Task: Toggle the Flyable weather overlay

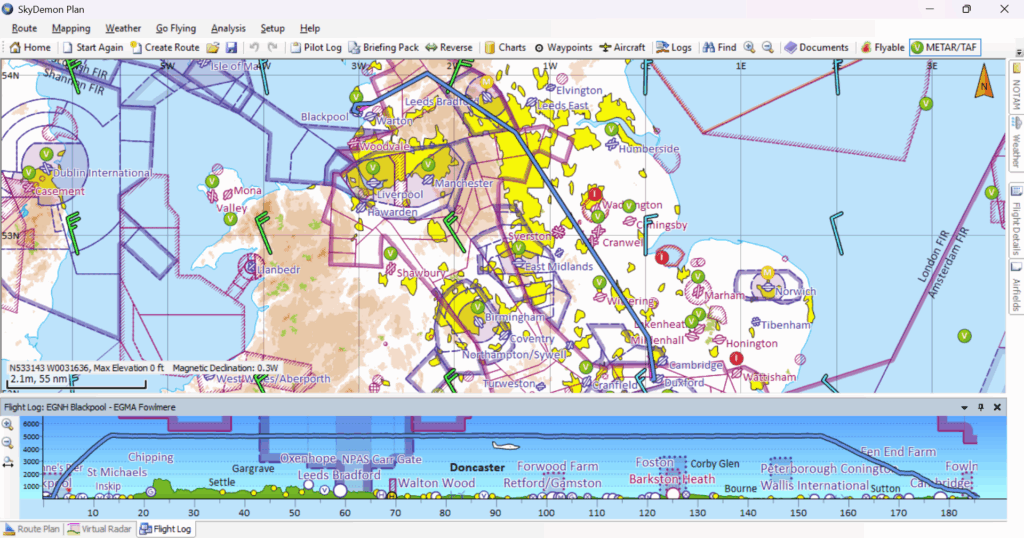Action: tap(882, 47)
